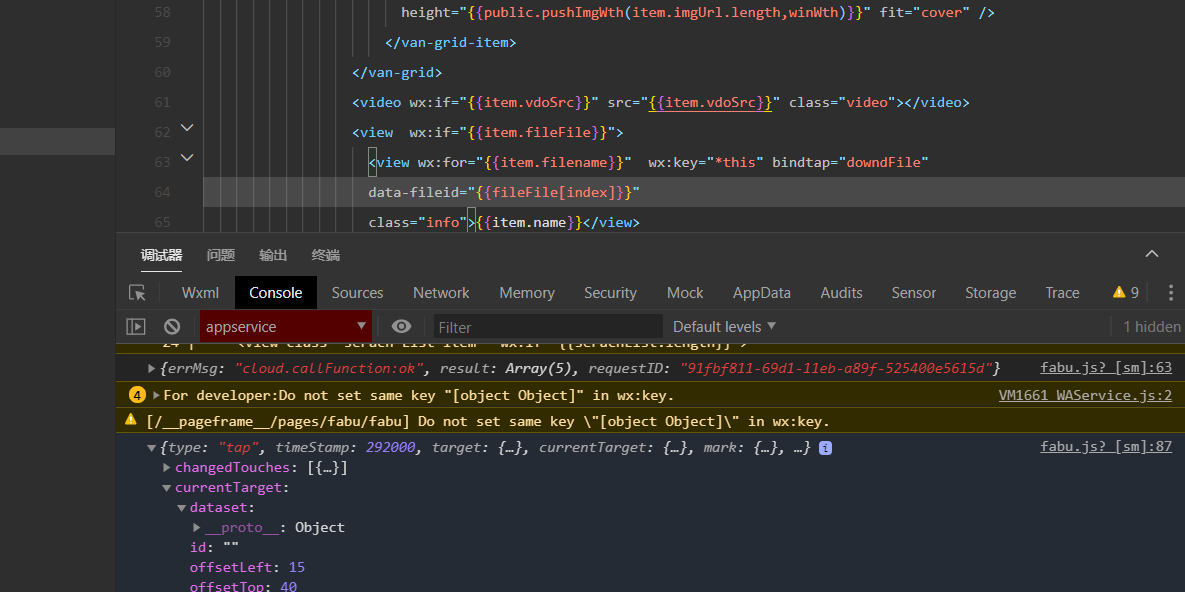The height and width of the screenshot is (592, 1185).
Task: Click the '1 hidden' messages indicator
Action: click(1152, 327)
